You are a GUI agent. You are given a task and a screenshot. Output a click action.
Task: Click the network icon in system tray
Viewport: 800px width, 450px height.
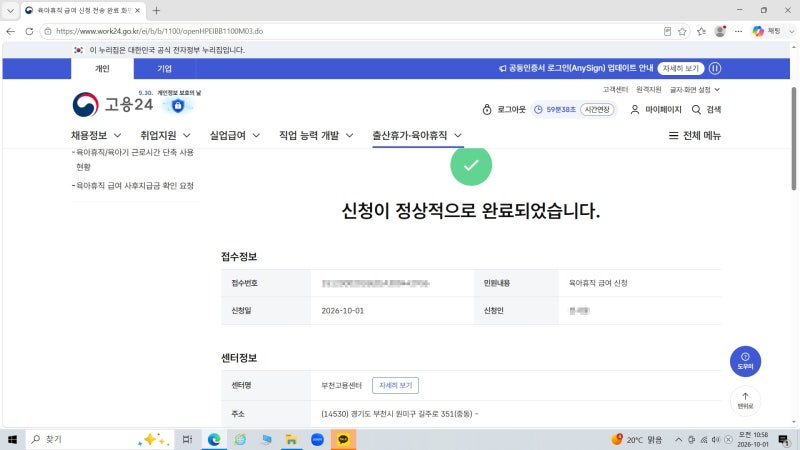(704, 439)
